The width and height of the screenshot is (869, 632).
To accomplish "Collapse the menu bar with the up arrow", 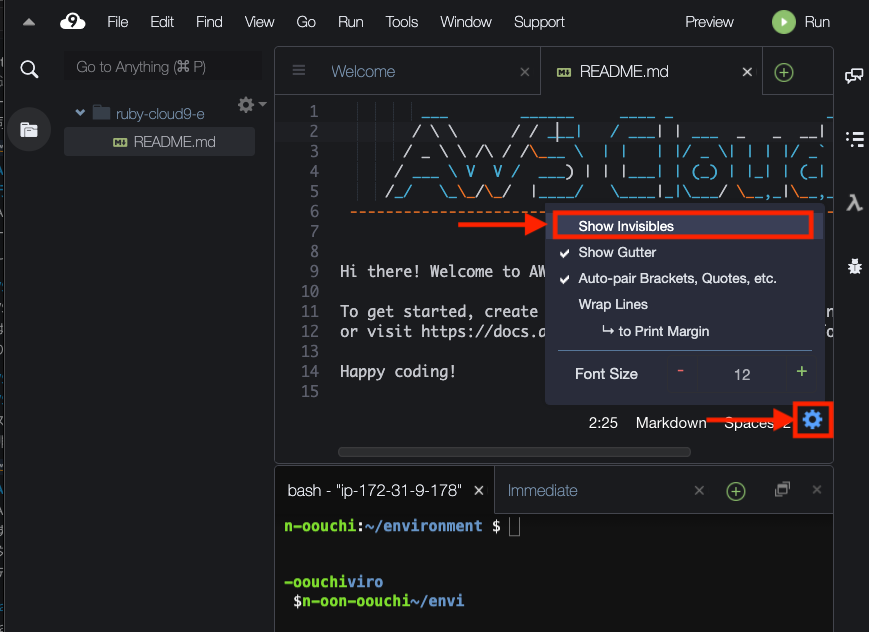I will 29,22.
